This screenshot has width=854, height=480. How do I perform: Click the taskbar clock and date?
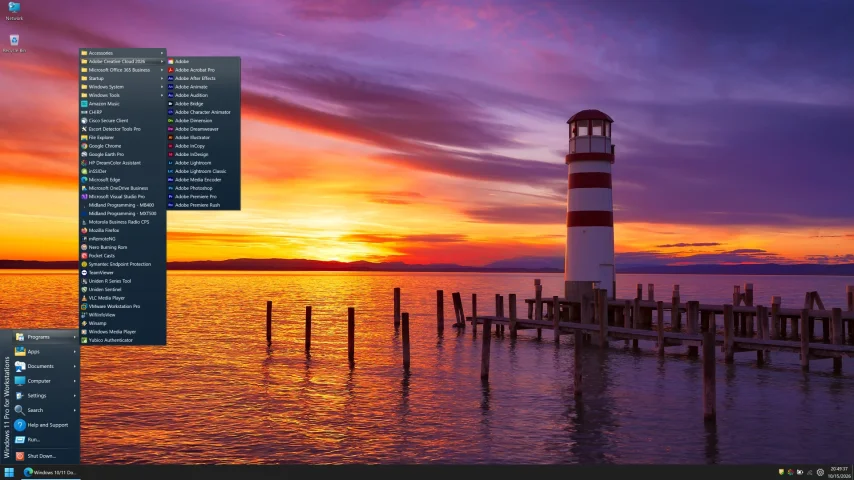point(839,472)
